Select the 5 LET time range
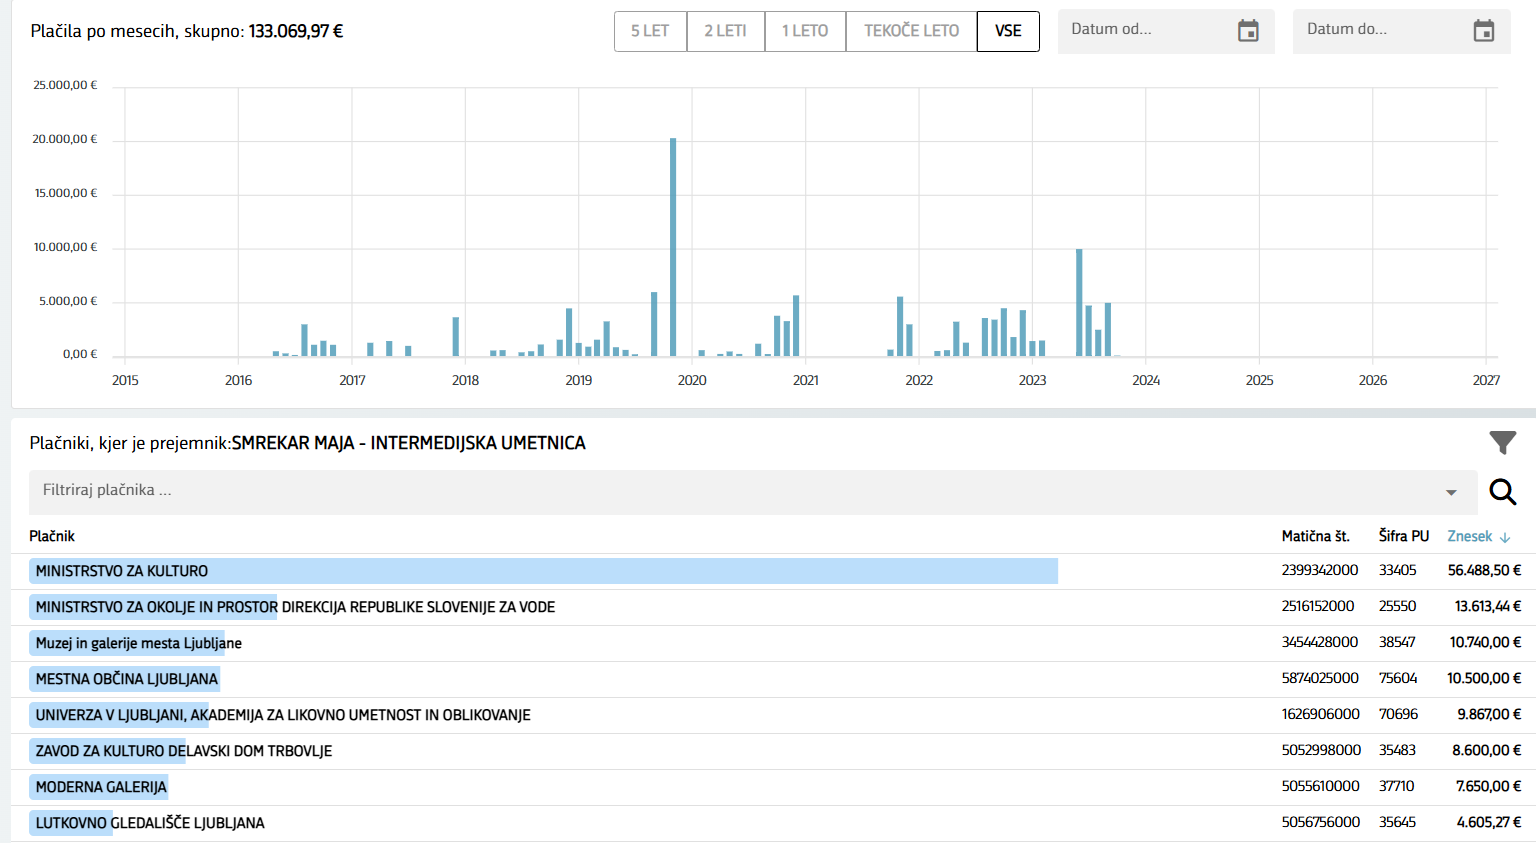 [x=650, y=31]
